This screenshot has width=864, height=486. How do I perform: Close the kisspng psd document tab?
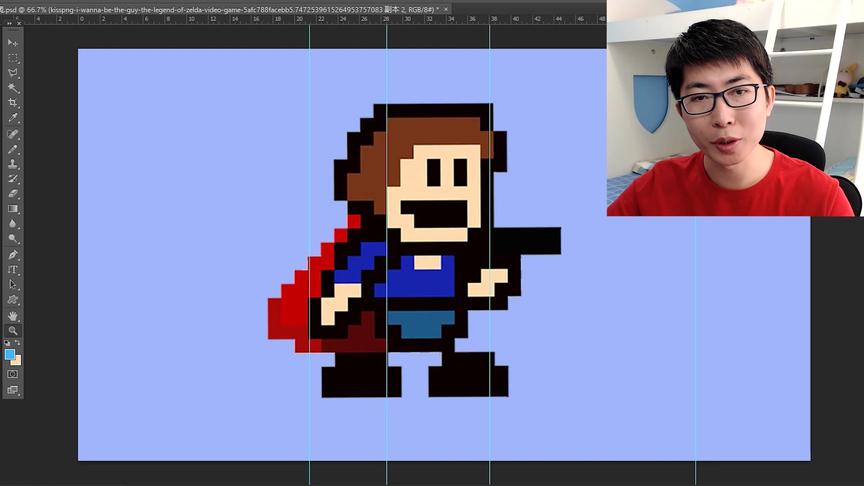446,9
